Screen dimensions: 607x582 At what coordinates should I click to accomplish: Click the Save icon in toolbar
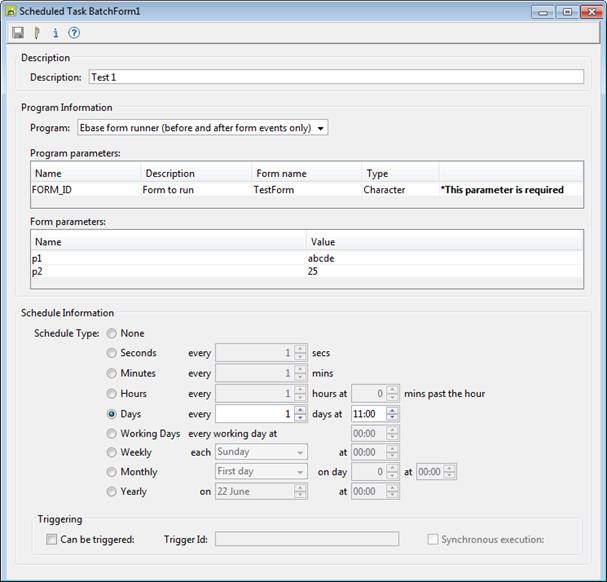coord(18,33)
